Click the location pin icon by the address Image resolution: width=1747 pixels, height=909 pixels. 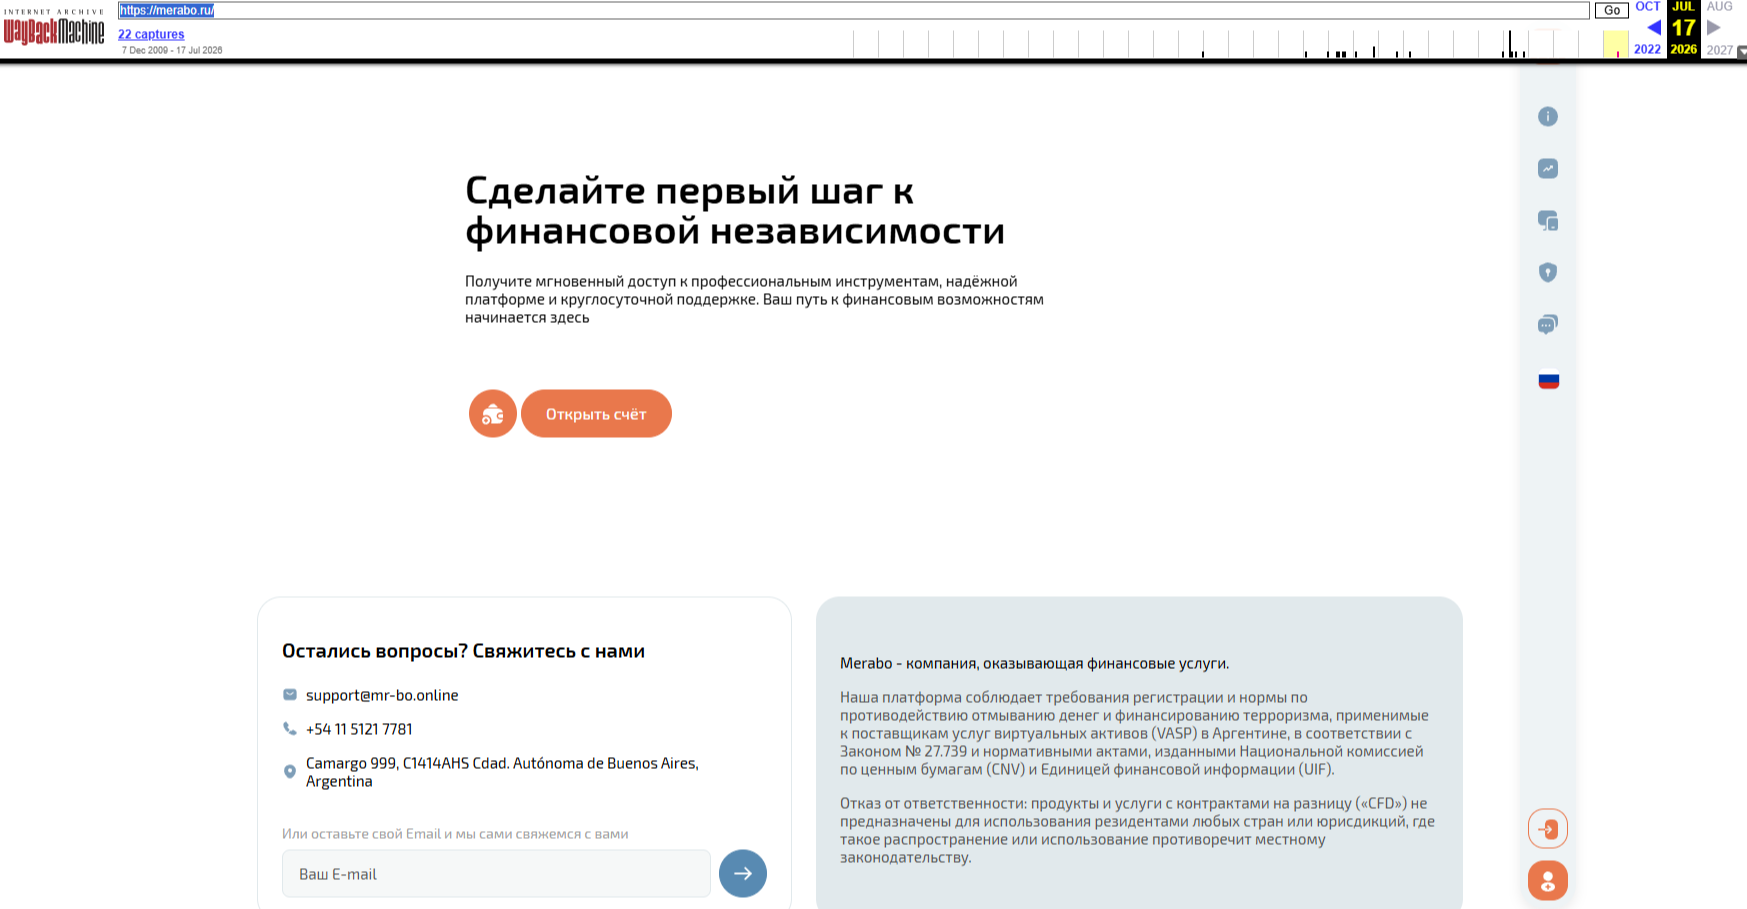click(290, 772)
